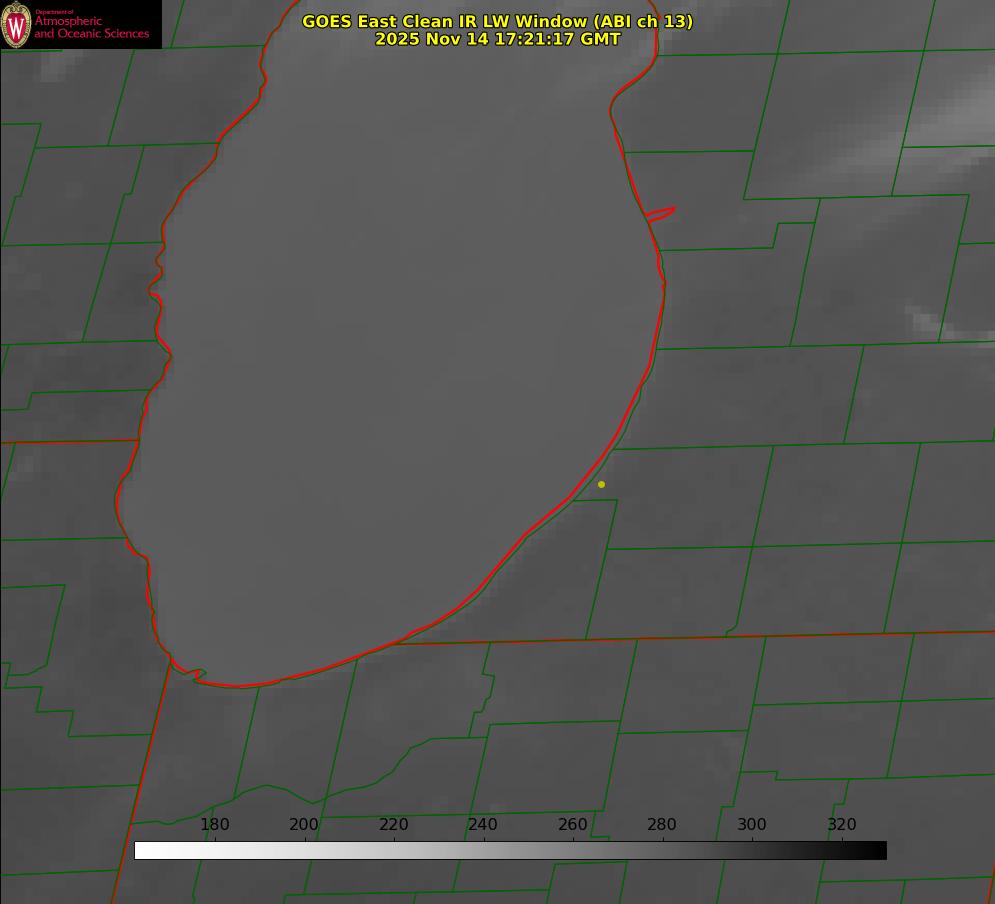Screen dimensions: 995x904
Task: Click the 17:21:17 GMT timestamp line
Action: (497, 40)
